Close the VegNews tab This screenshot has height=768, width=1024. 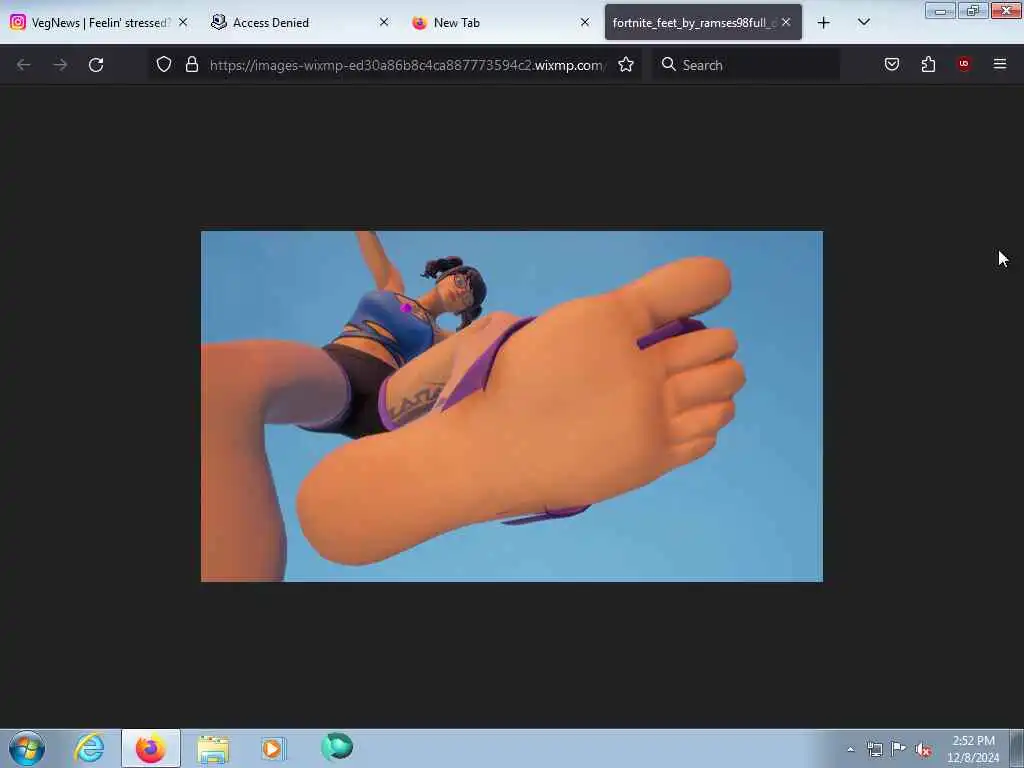click(x=183, y=22)
